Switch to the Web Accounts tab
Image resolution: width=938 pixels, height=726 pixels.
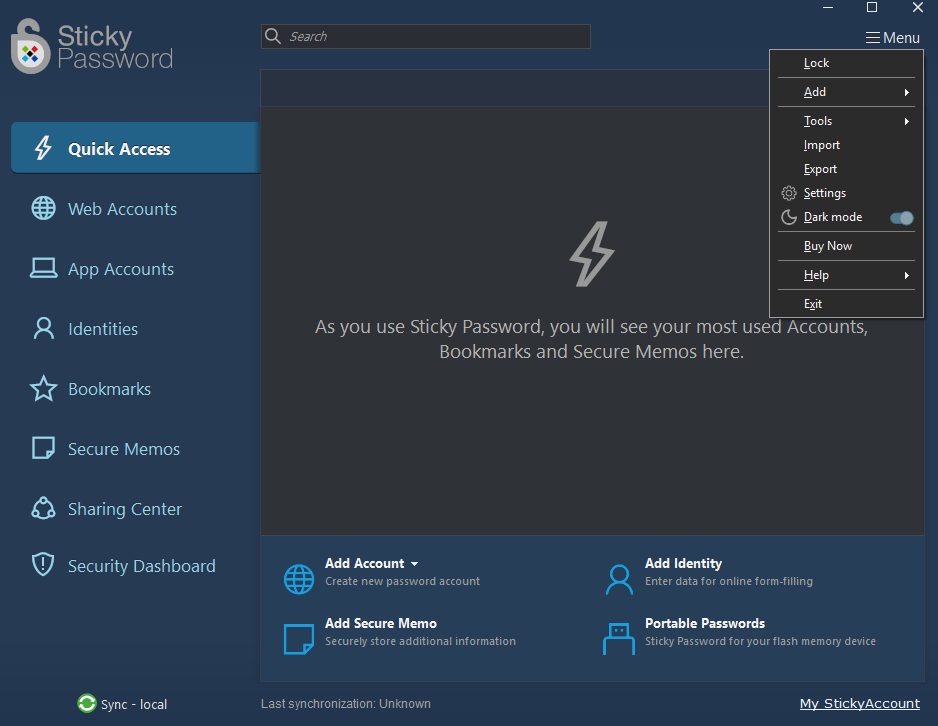[x=136, y=209]
